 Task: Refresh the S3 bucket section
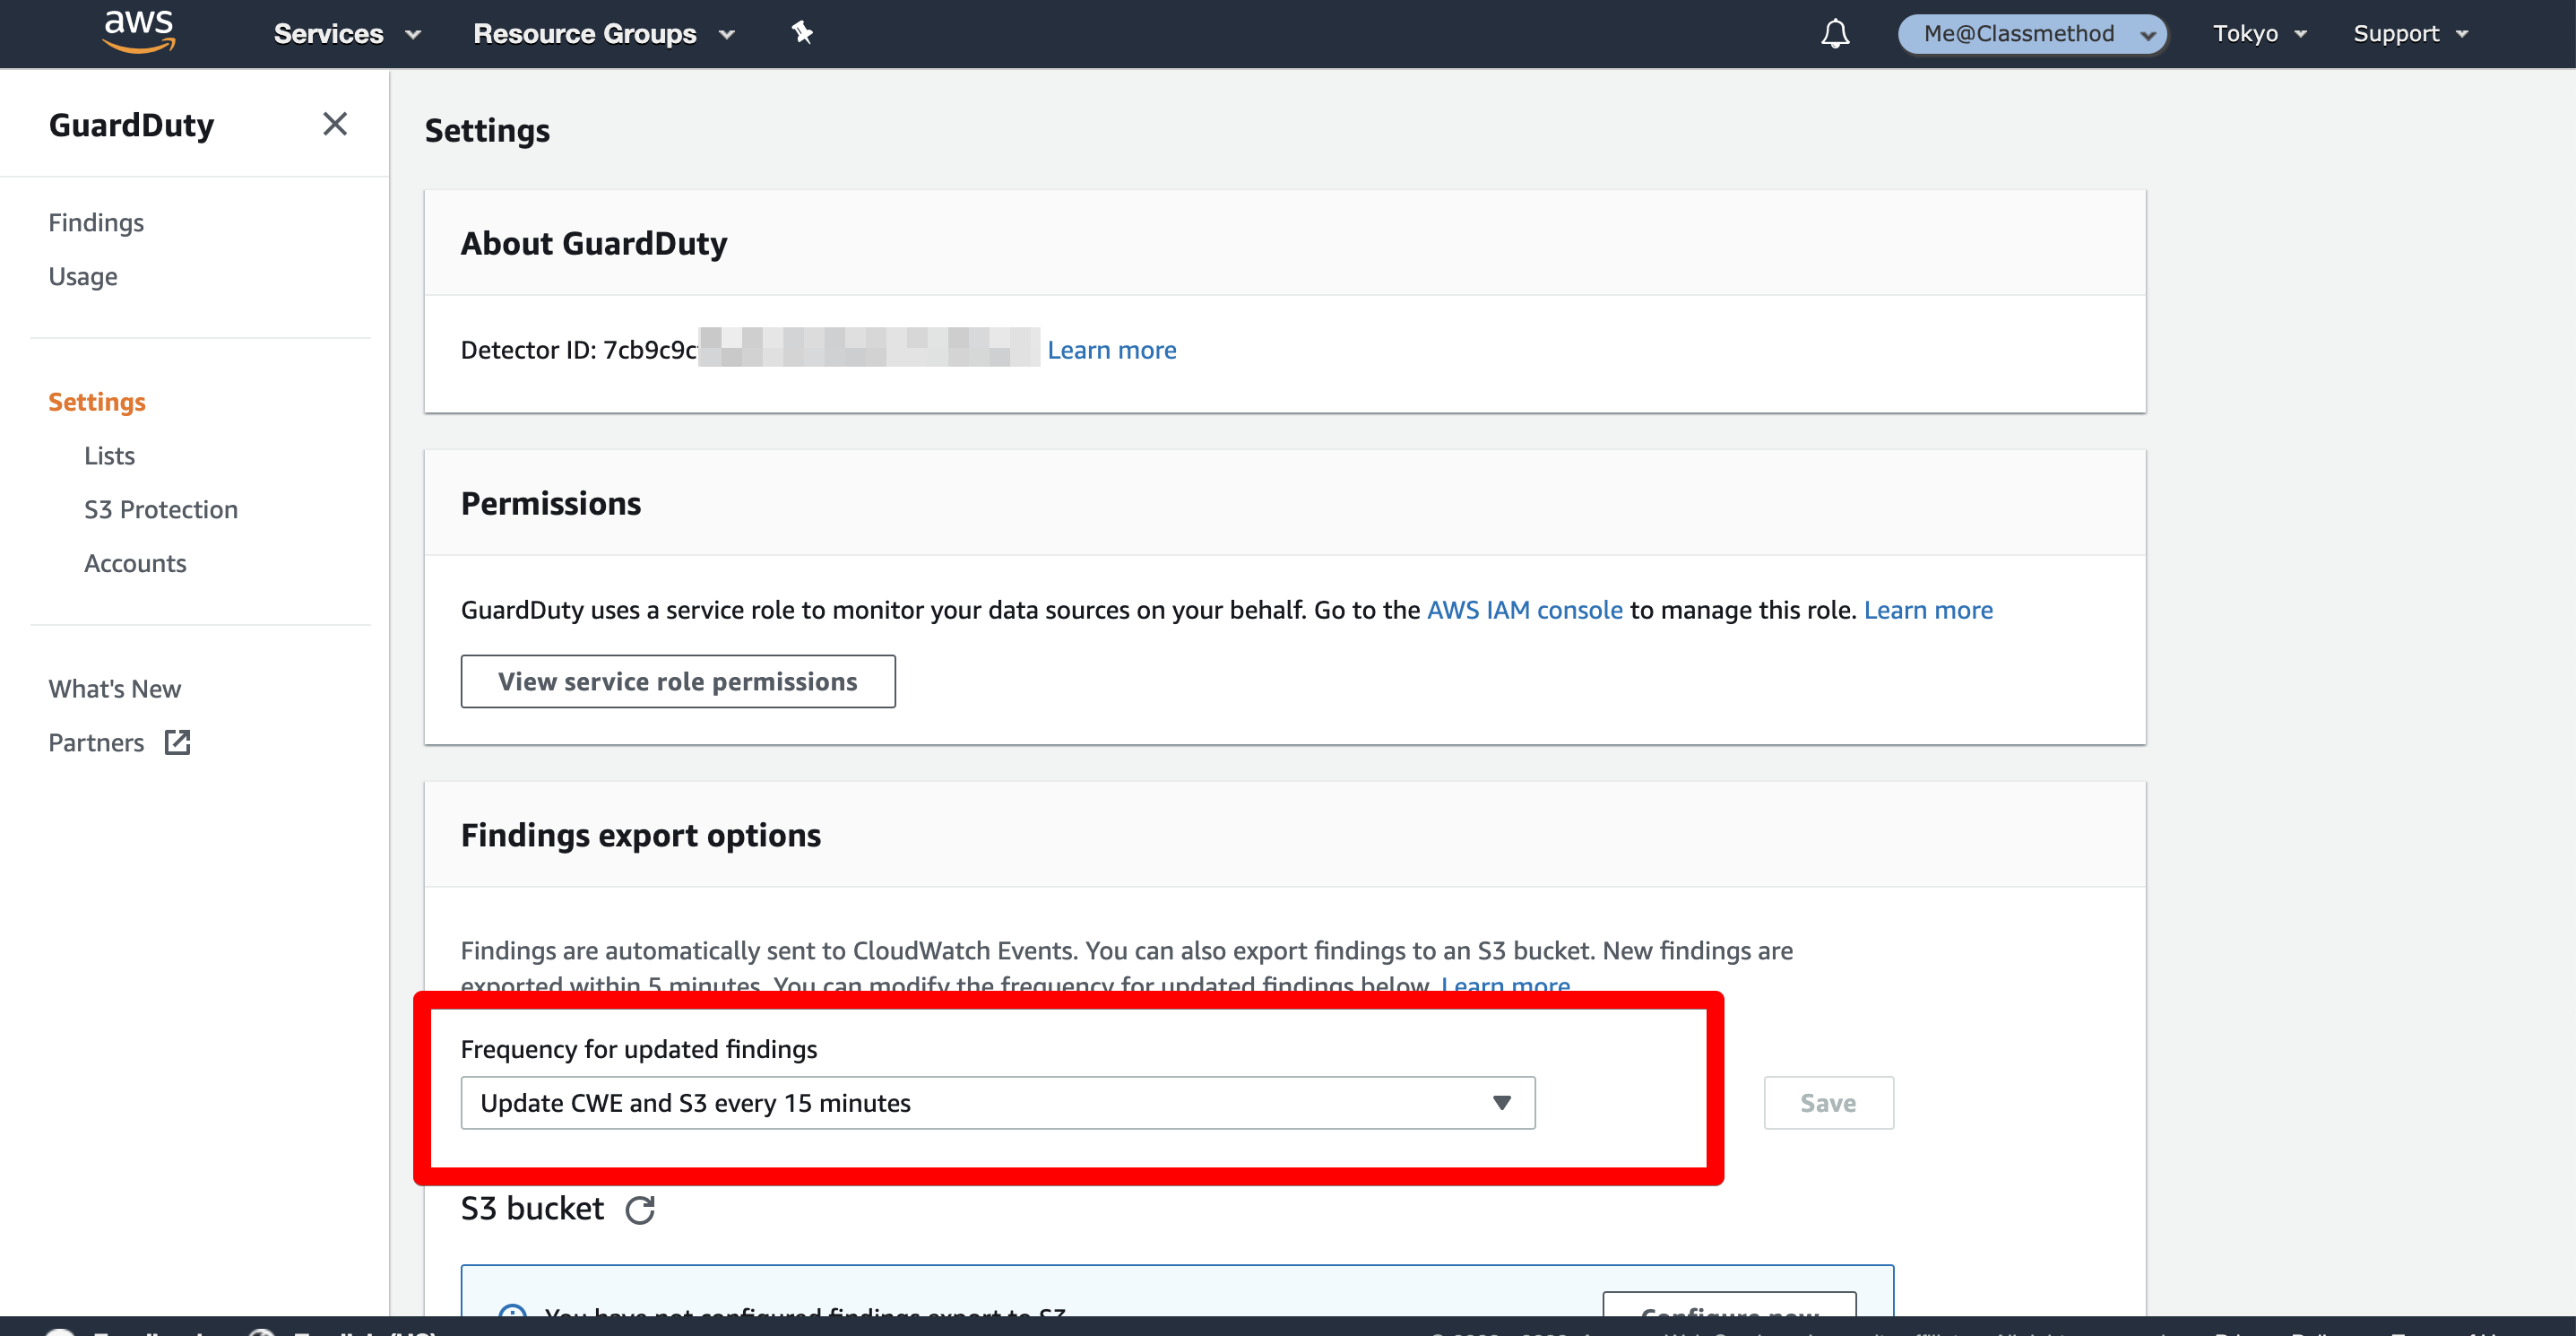640,1210
